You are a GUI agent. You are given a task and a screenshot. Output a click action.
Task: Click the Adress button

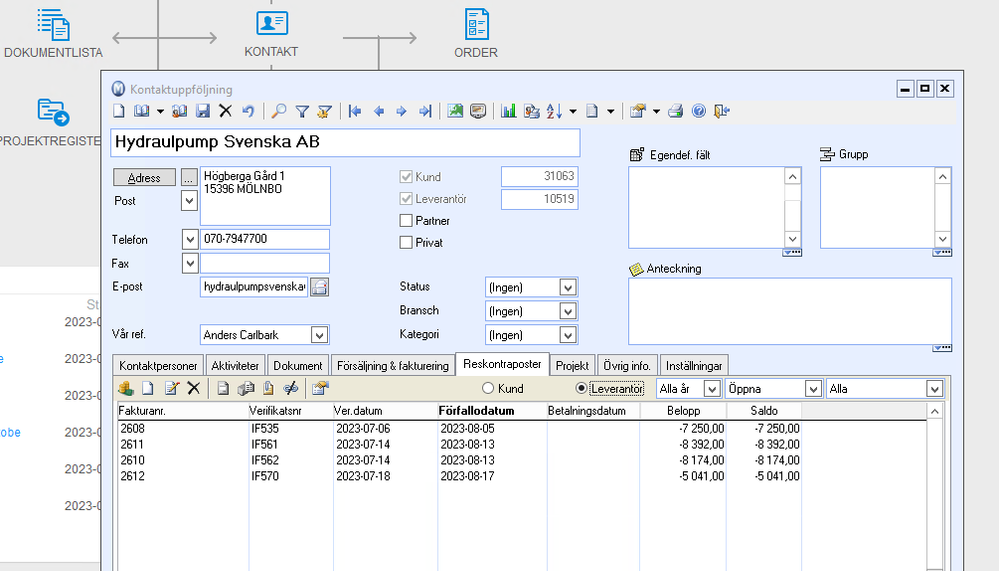144,178
